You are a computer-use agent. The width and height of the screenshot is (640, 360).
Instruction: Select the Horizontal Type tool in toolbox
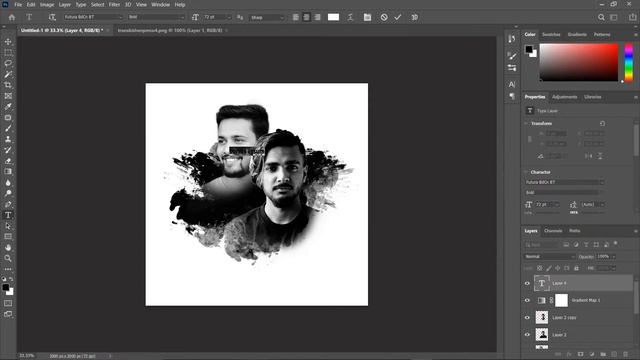pos(8,215)
